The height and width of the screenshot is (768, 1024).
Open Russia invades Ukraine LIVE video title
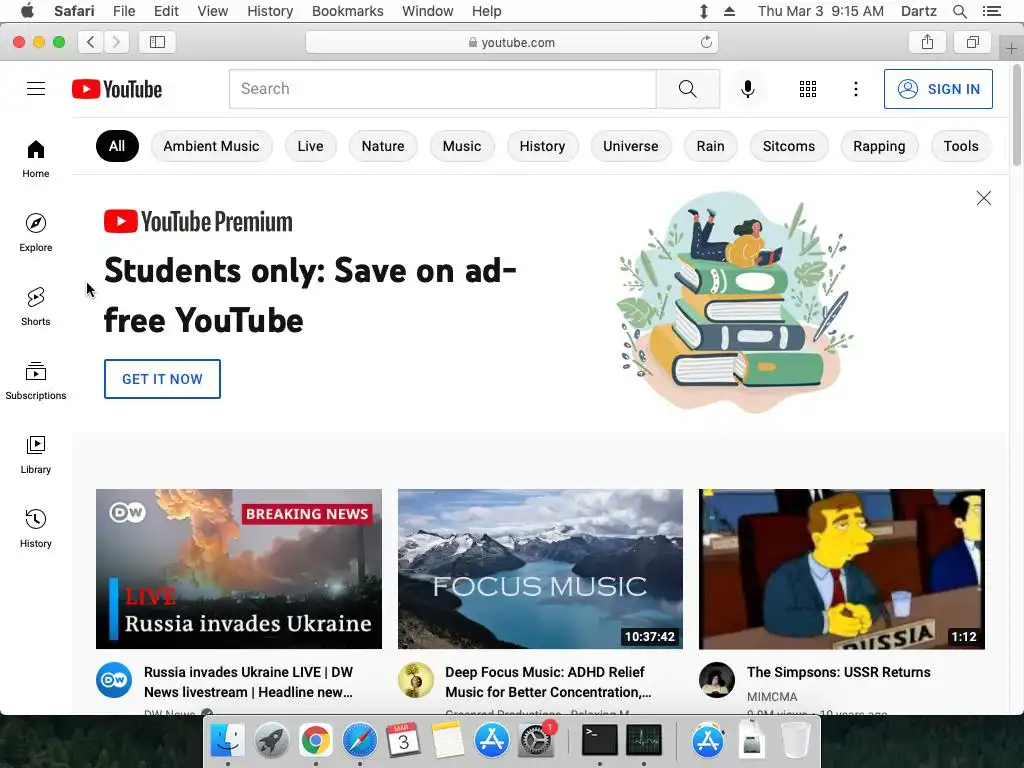click(x=248, y=682)
